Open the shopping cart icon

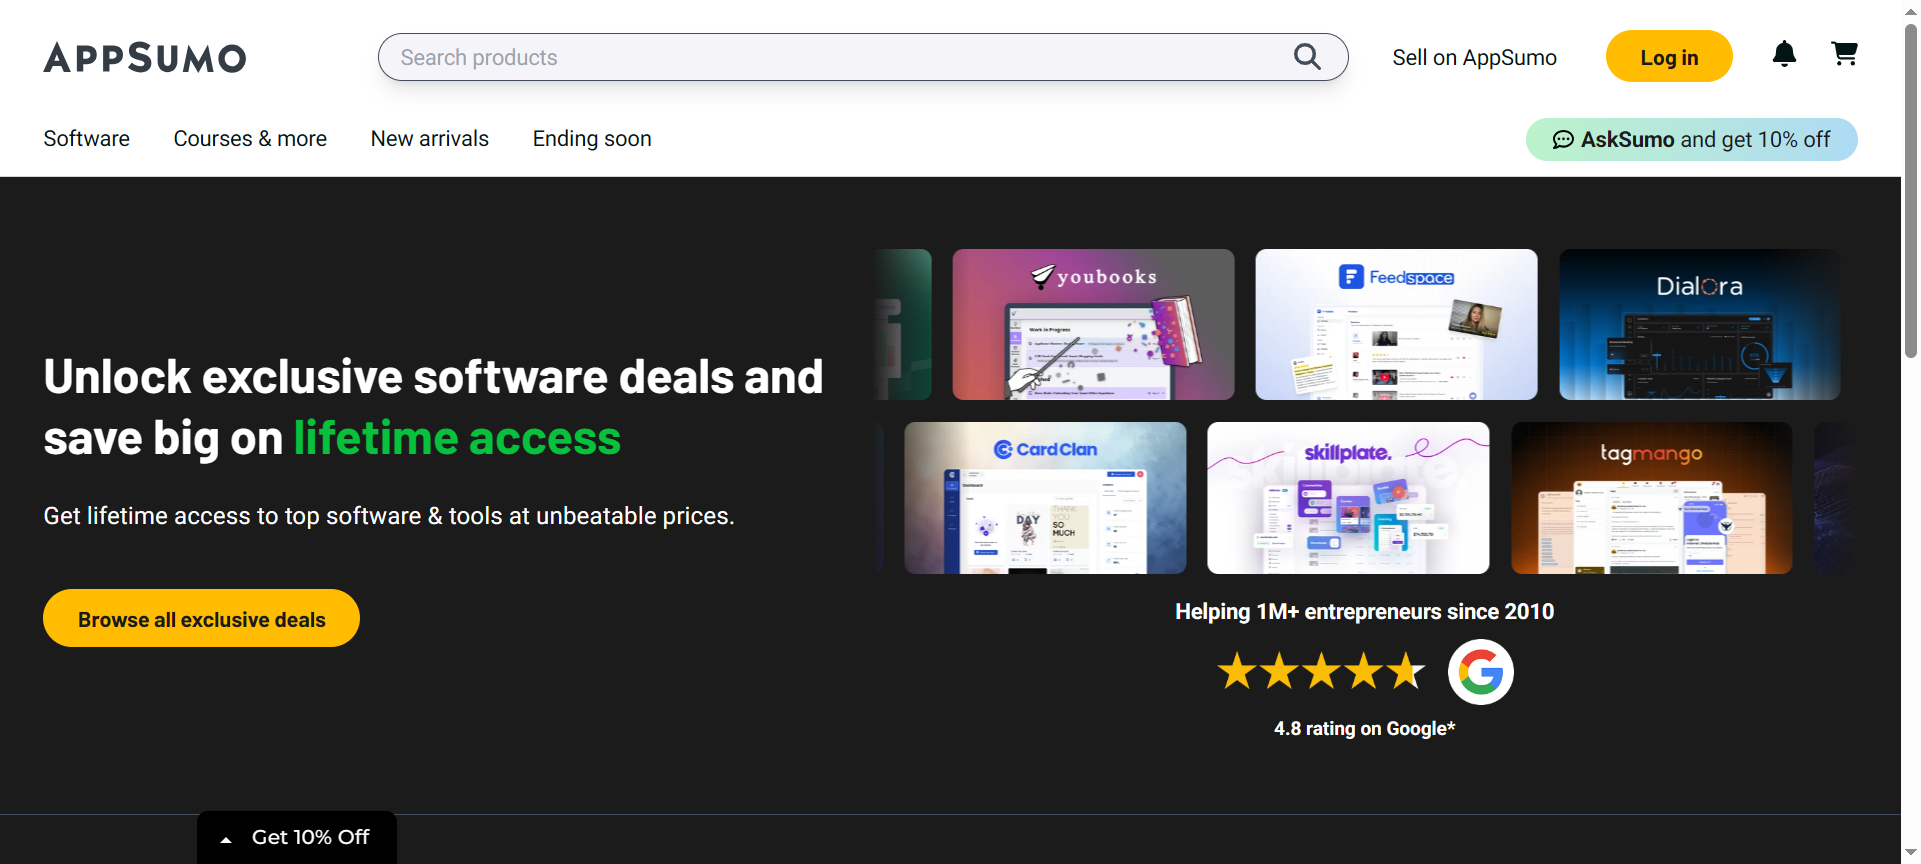point(1844,54)
